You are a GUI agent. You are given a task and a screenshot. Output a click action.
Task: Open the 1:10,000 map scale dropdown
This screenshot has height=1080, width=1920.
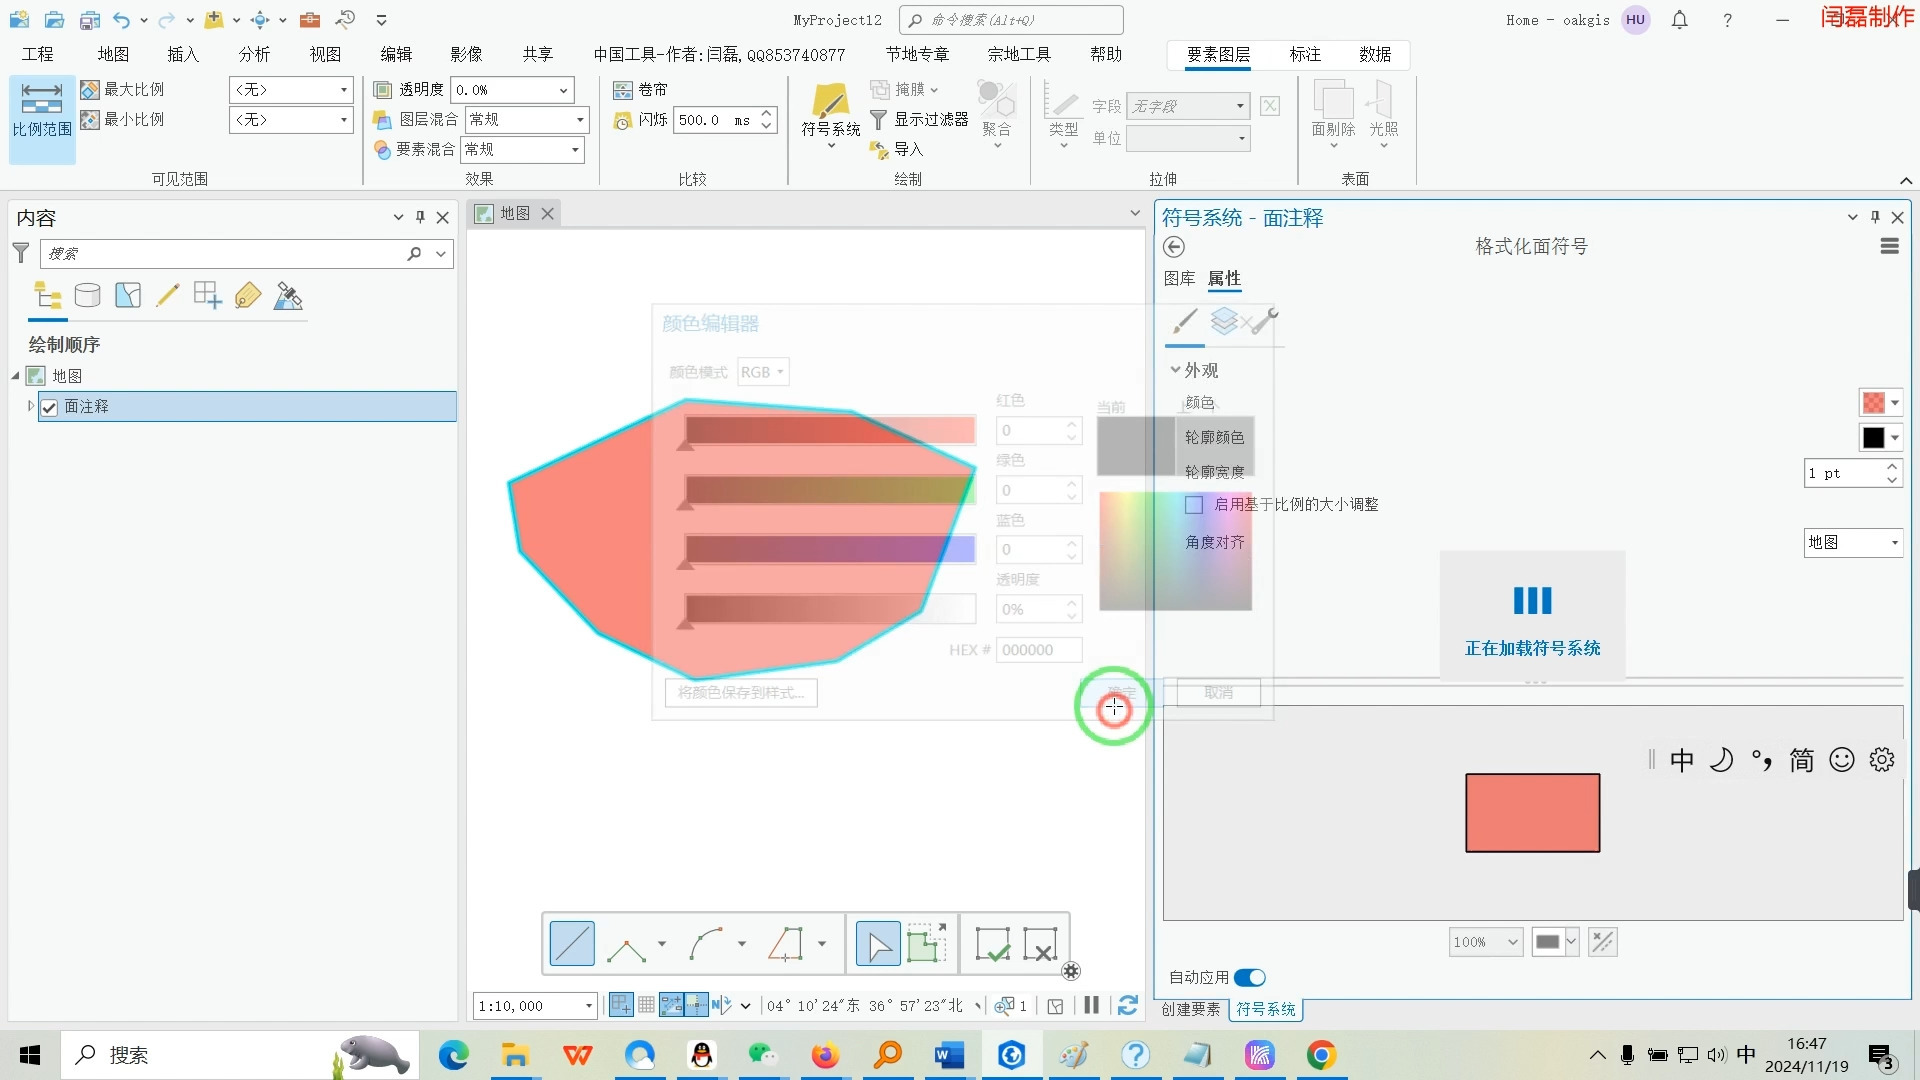[587, 1005]
